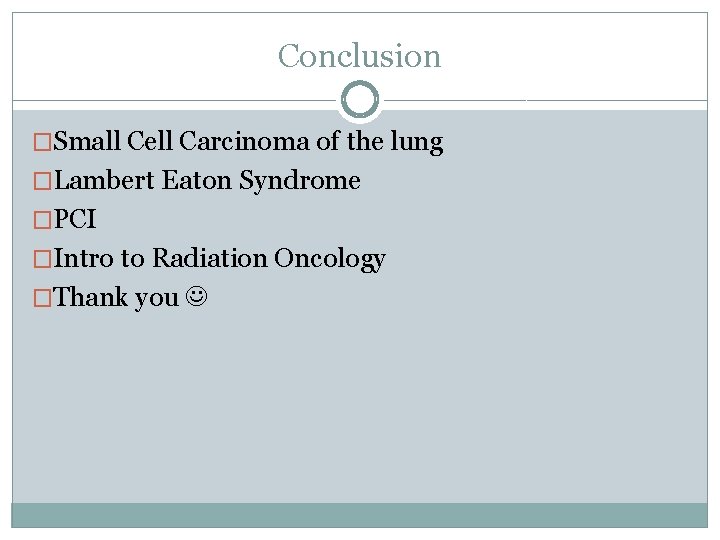Click the PCI text
Viewport: 720px width, 540px height.
[x=75, y=220]
